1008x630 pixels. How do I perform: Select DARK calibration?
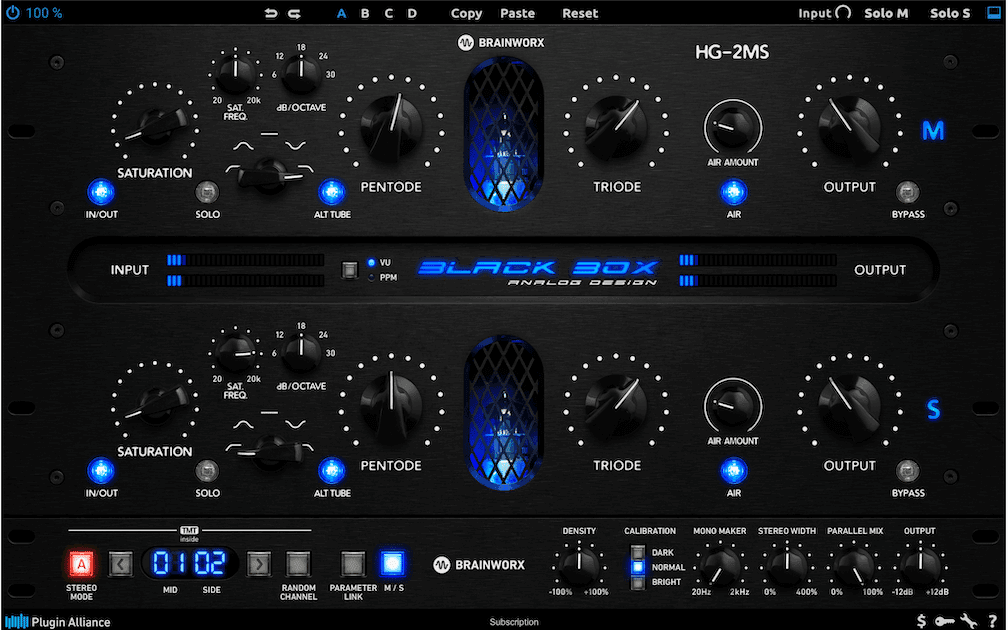pos(638,552)
